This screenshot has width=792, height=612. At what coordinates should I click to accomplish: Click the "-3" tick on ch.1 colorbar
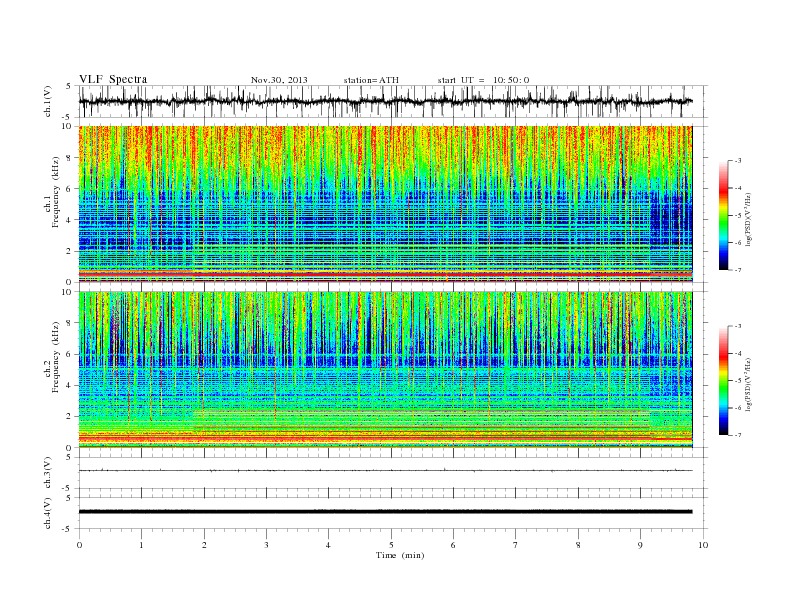(738, 161)
